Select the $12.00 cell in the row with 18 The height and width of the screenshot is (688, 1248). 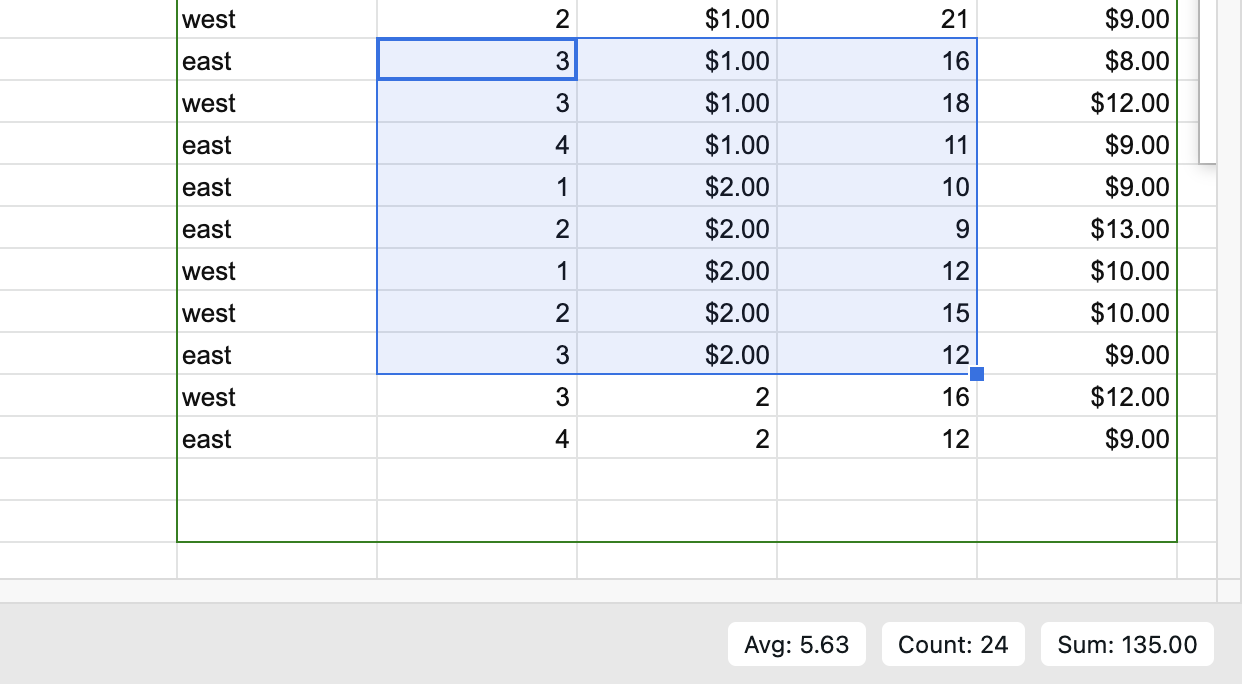click(1077, 103)
